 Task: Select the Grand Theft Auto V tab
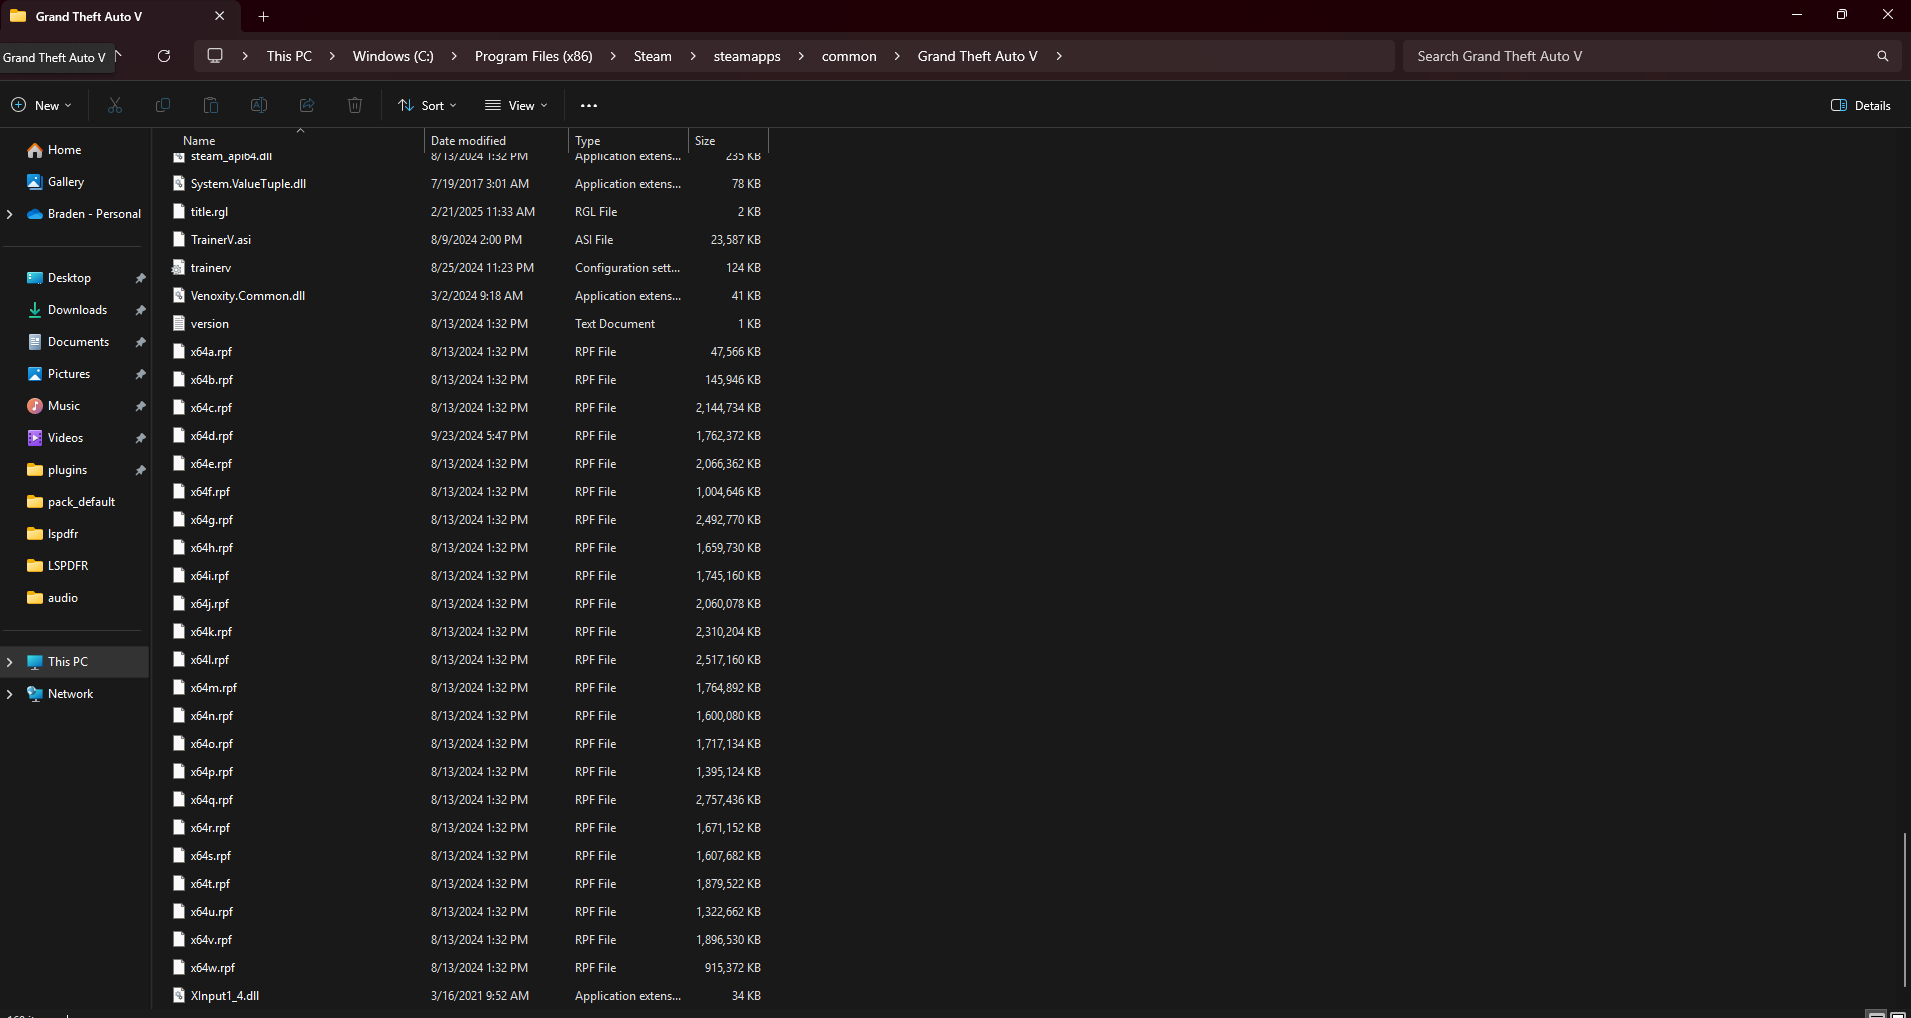click(x=118, y=16)
